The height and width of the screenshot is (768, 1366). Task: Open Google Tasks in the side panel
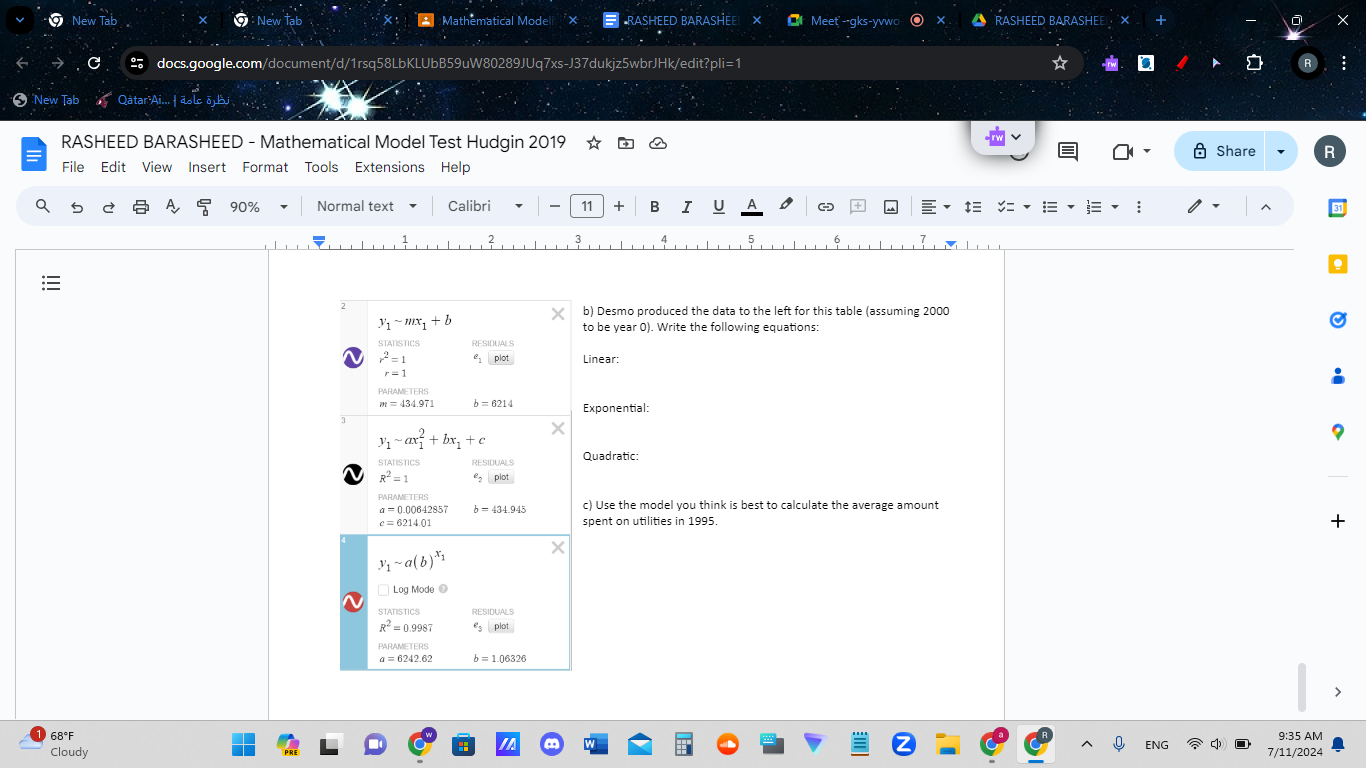[x=1338, y=320]
